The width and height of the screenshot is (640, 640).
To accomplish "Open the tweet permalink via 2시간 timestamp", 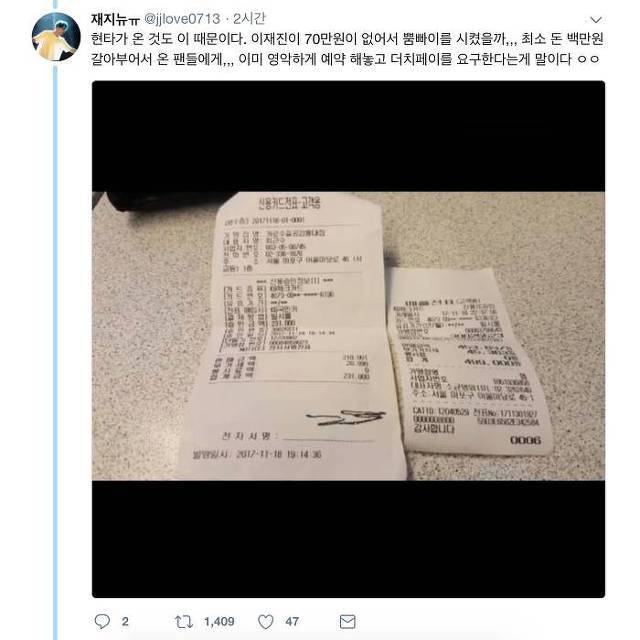I will click(249, 19).
